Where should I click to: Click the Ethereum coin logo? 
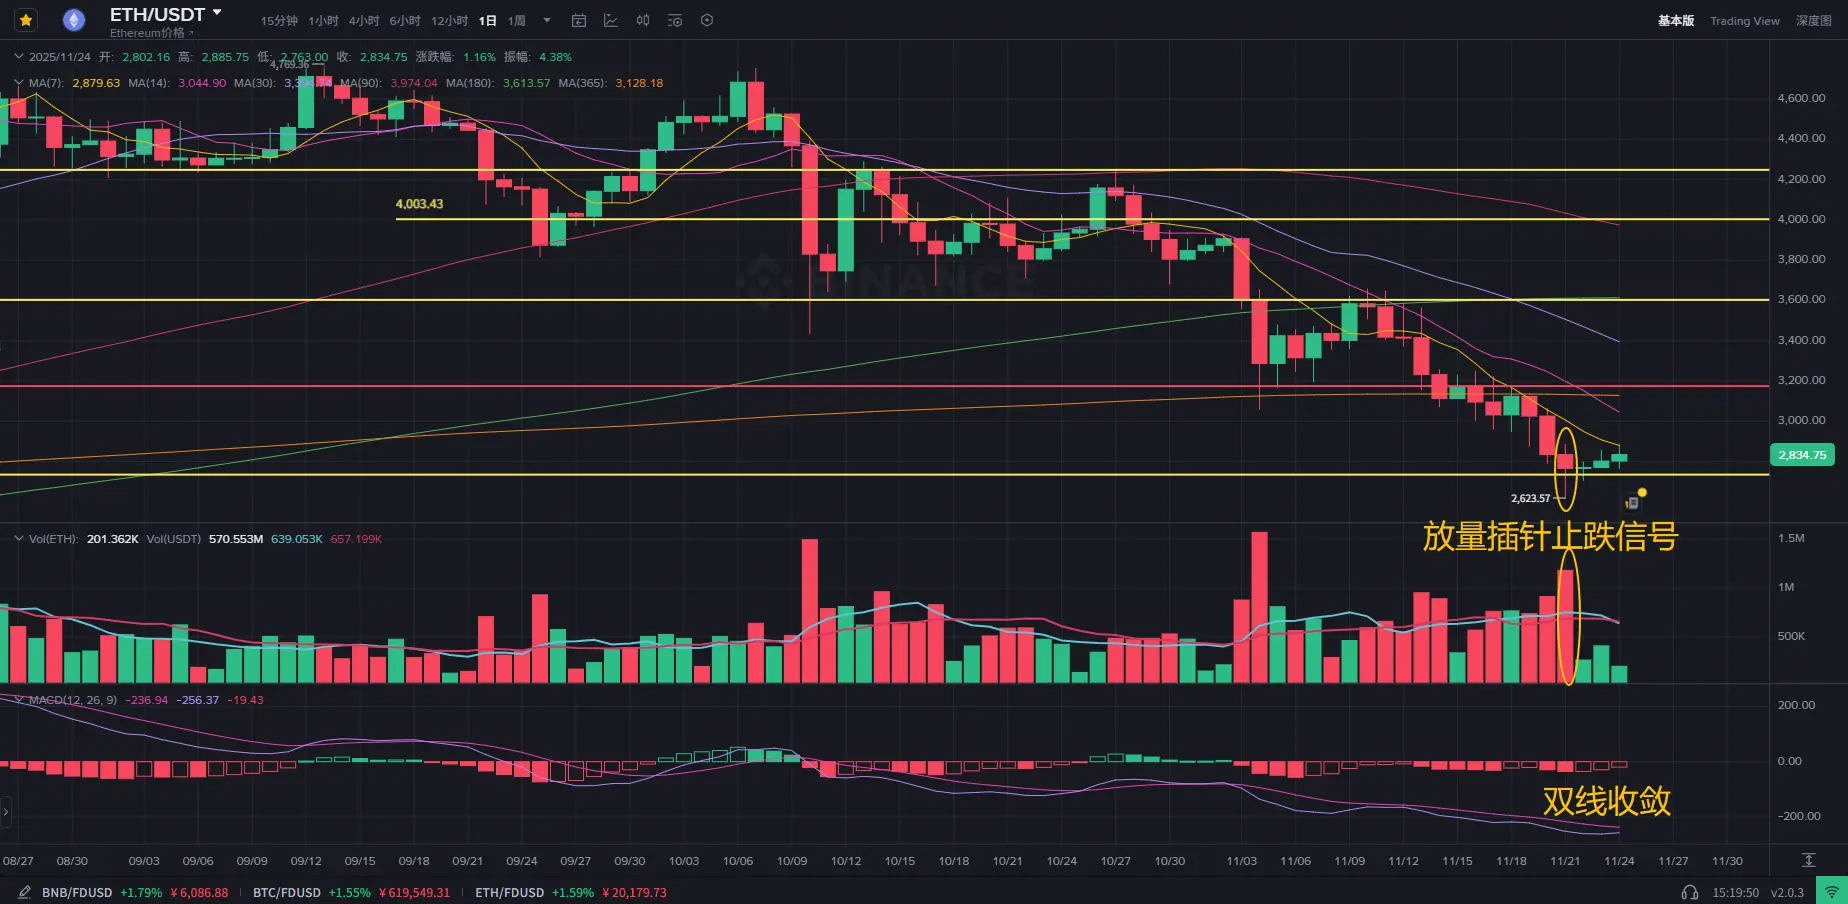point(73,20)
